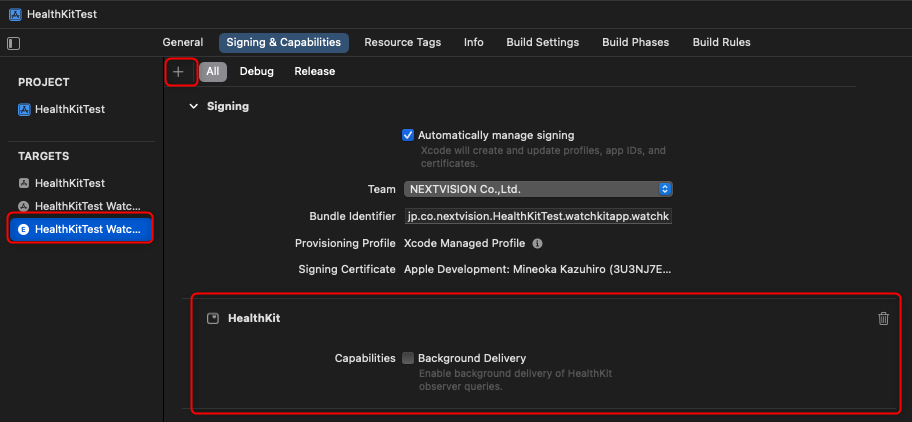Screen dimensions: 912x422
Task: Open the Team dropdown menu
Action: (538, 189)
